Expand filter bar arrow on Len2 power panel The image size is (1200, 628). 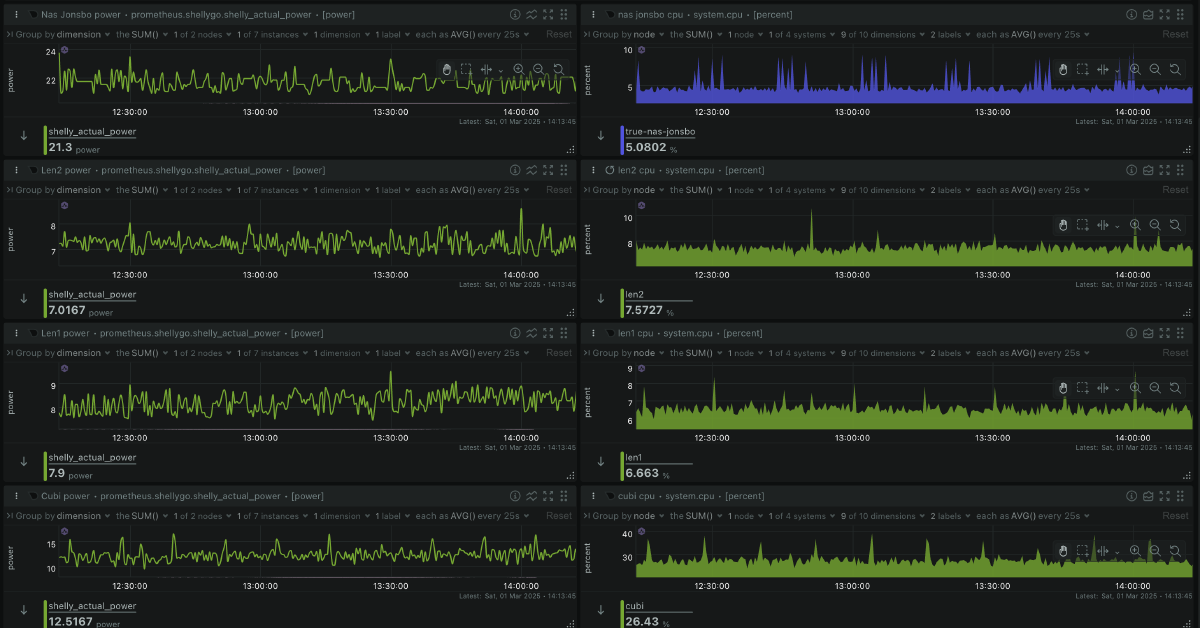pyautogui.click(x=9, y=190)
